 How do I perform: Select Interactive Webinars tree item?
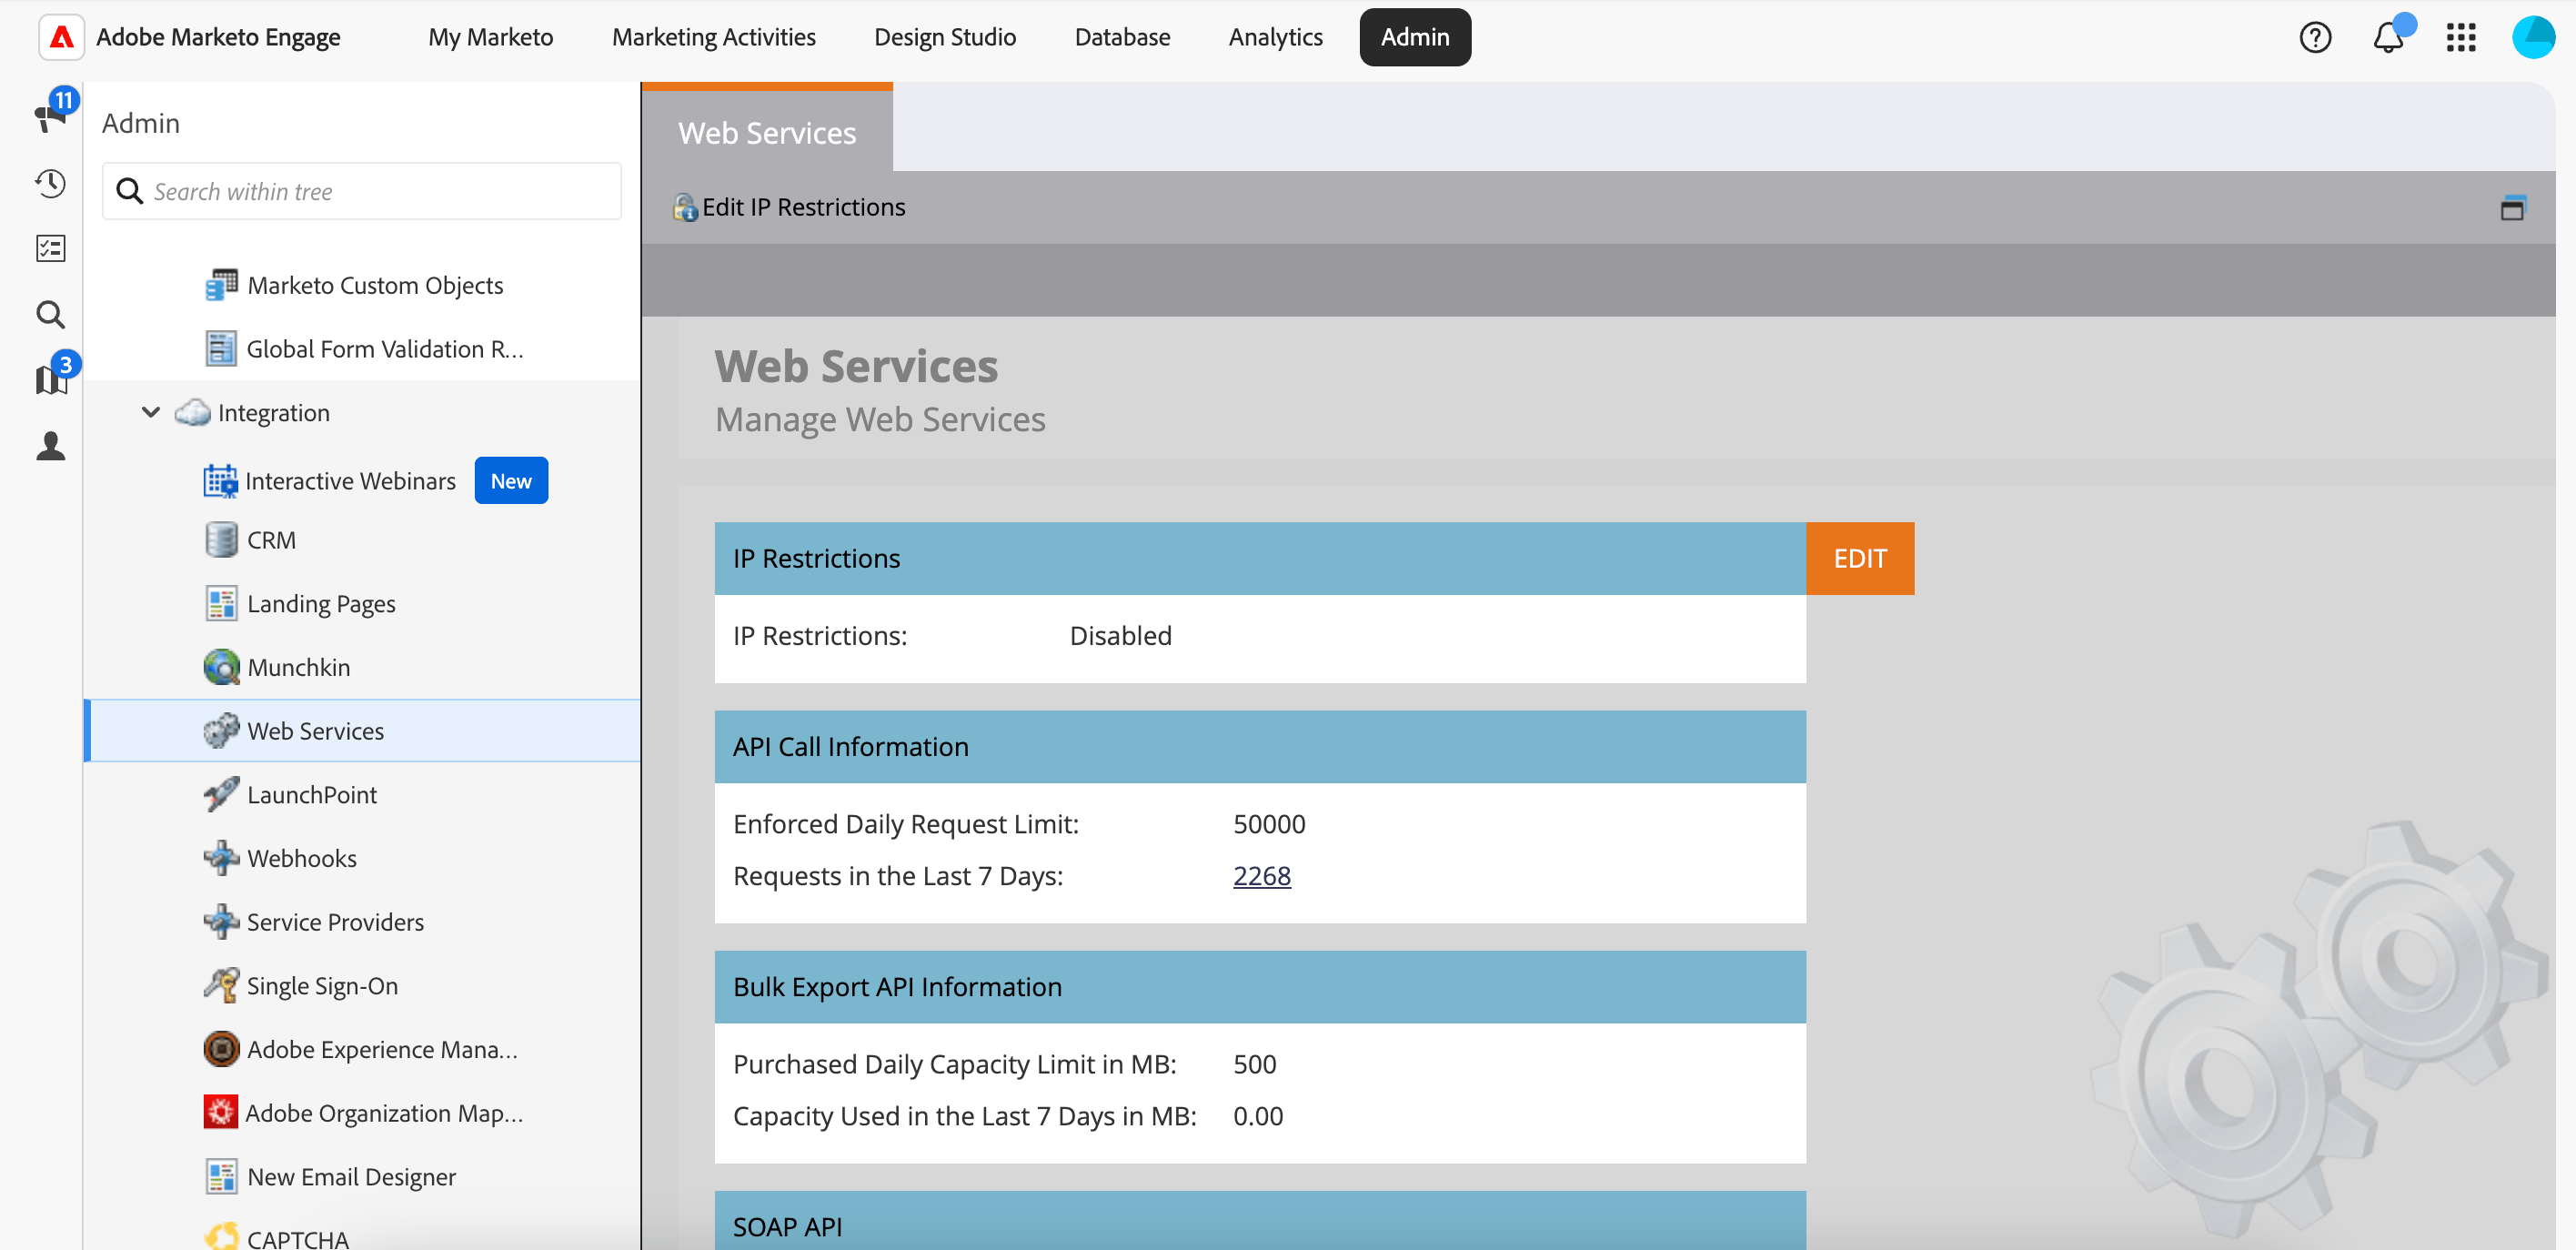coord(350,481)
